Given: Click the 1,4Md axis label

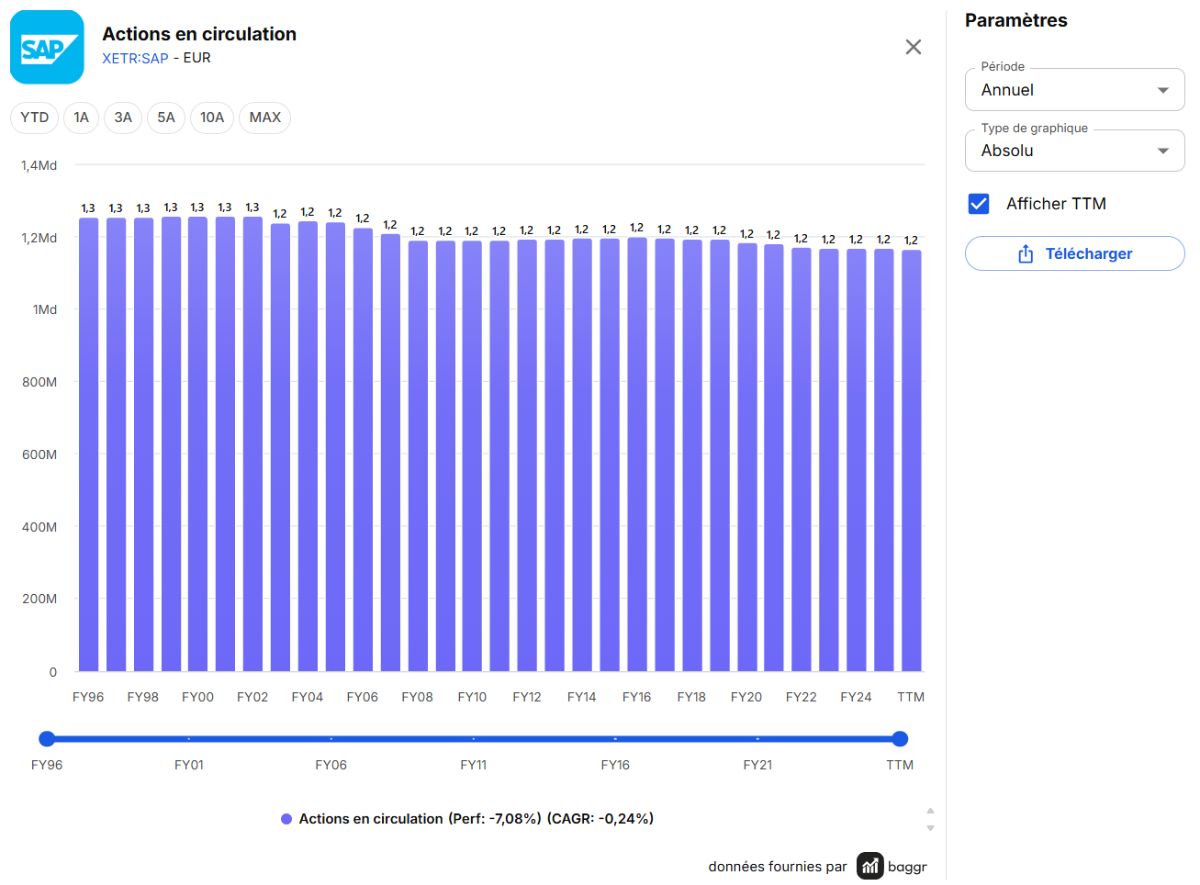Looking at the screenshot, I should [39, 165].
